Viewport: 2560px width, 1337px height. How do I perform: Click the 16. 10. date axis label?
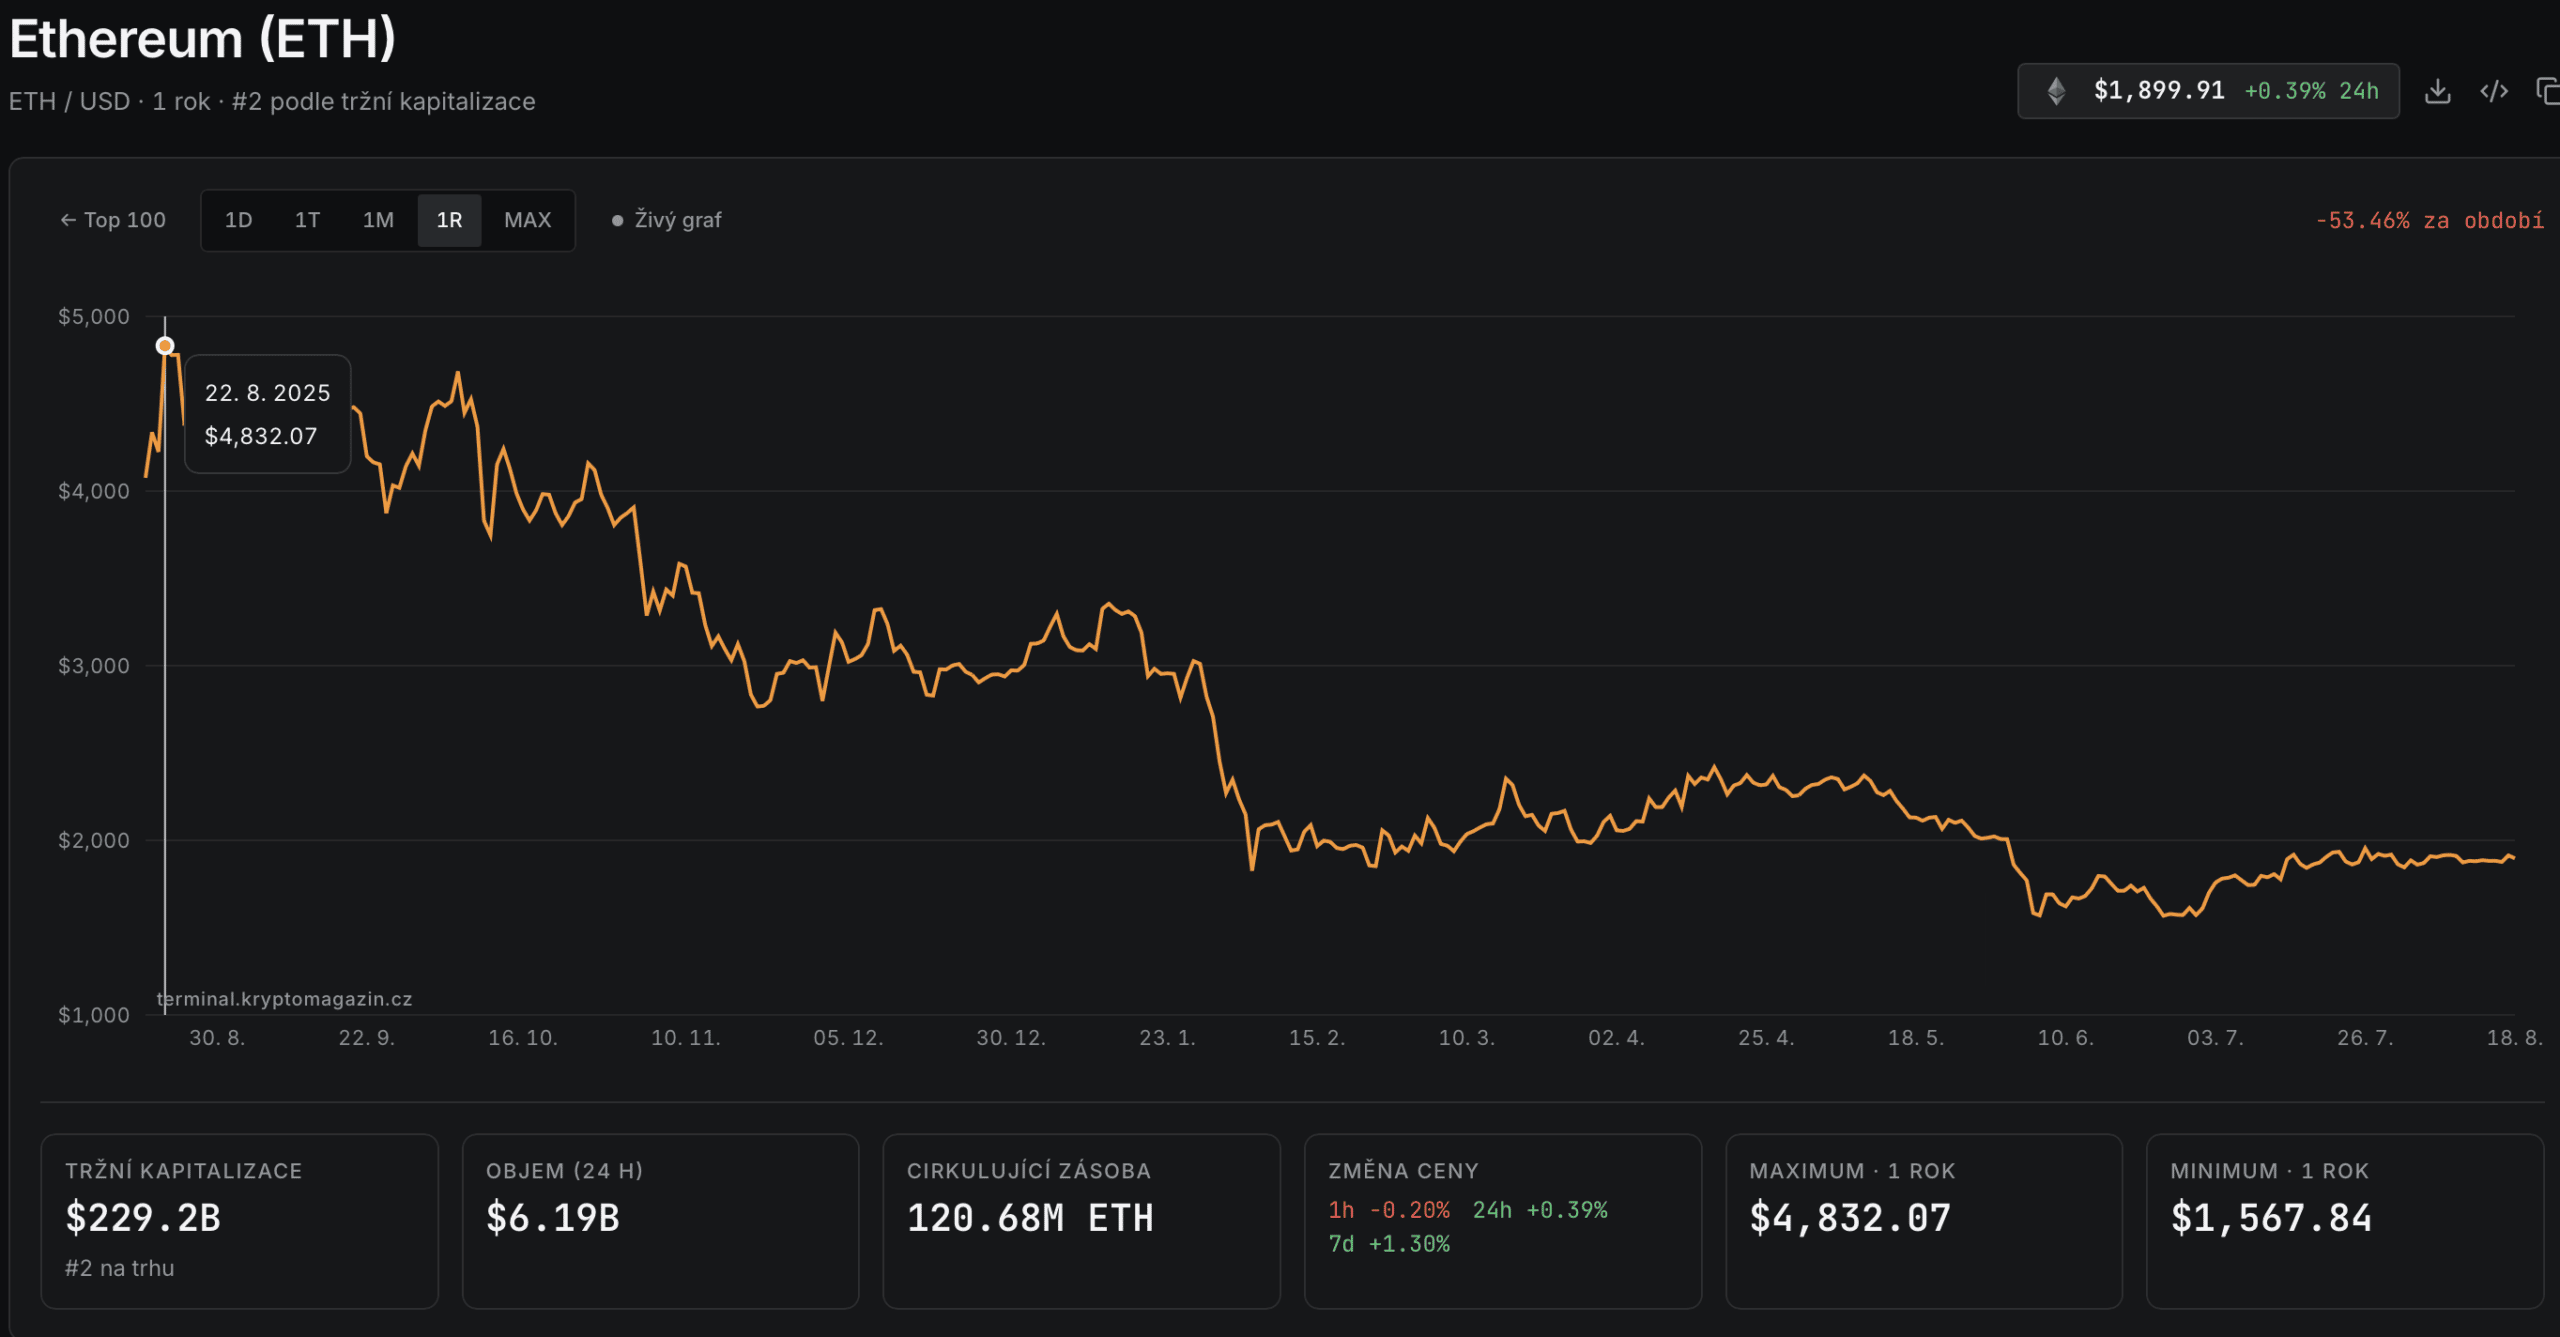point(523,1038)
